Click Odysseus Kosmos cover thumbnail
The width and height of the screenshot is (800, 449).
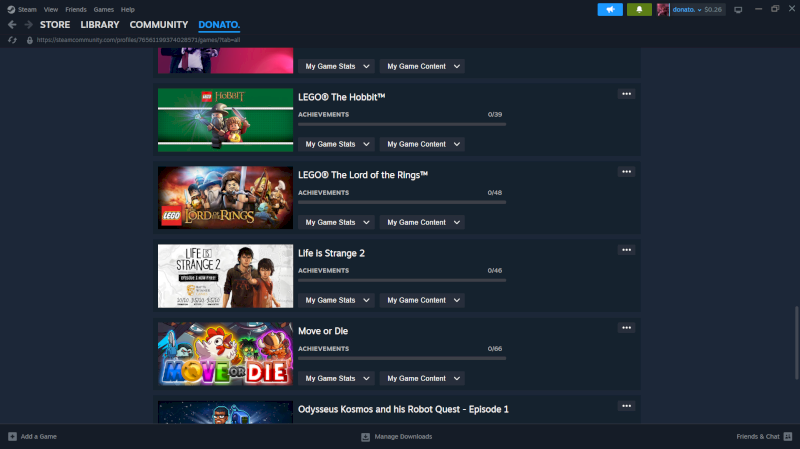click(x=226, y=412)
